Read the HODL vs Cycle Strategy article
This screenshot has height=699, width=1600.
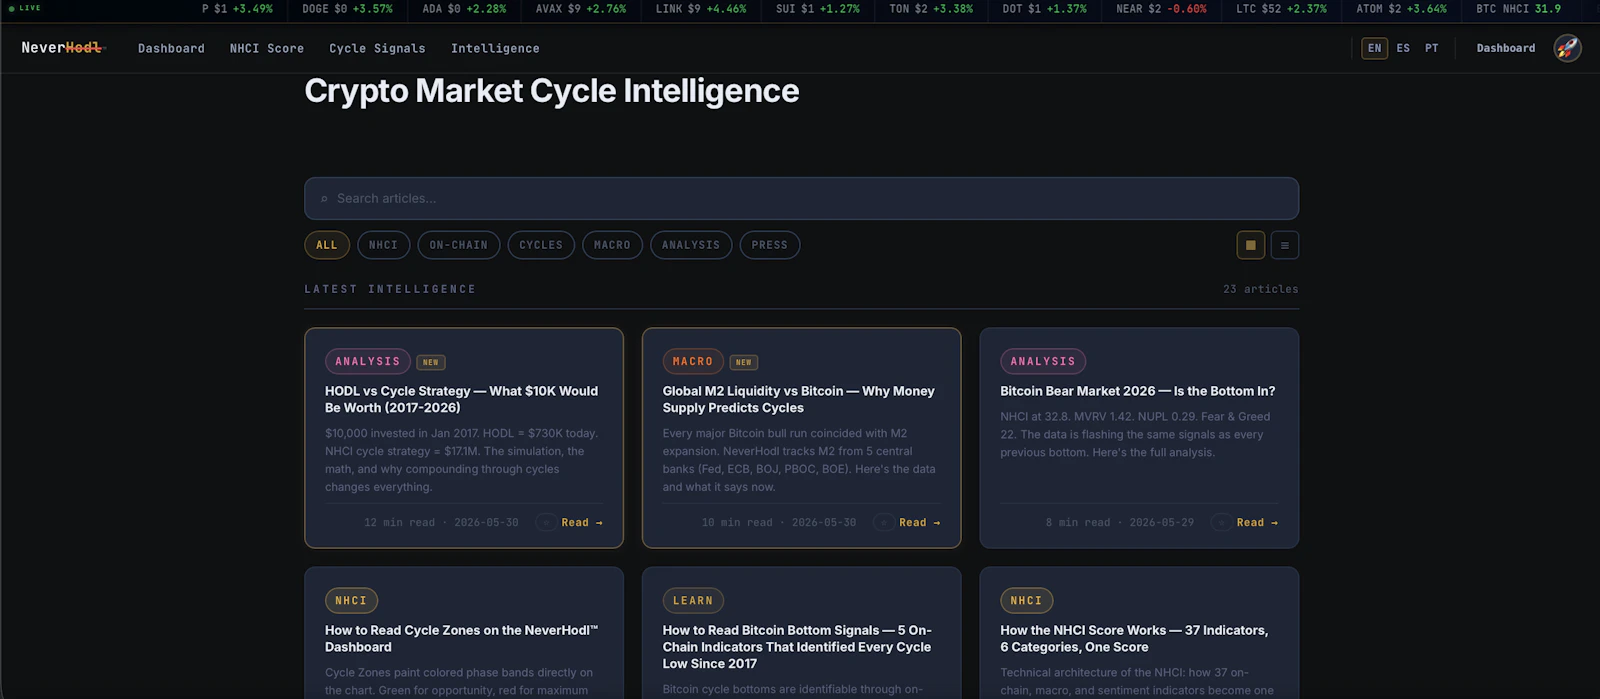pos(582,522)
